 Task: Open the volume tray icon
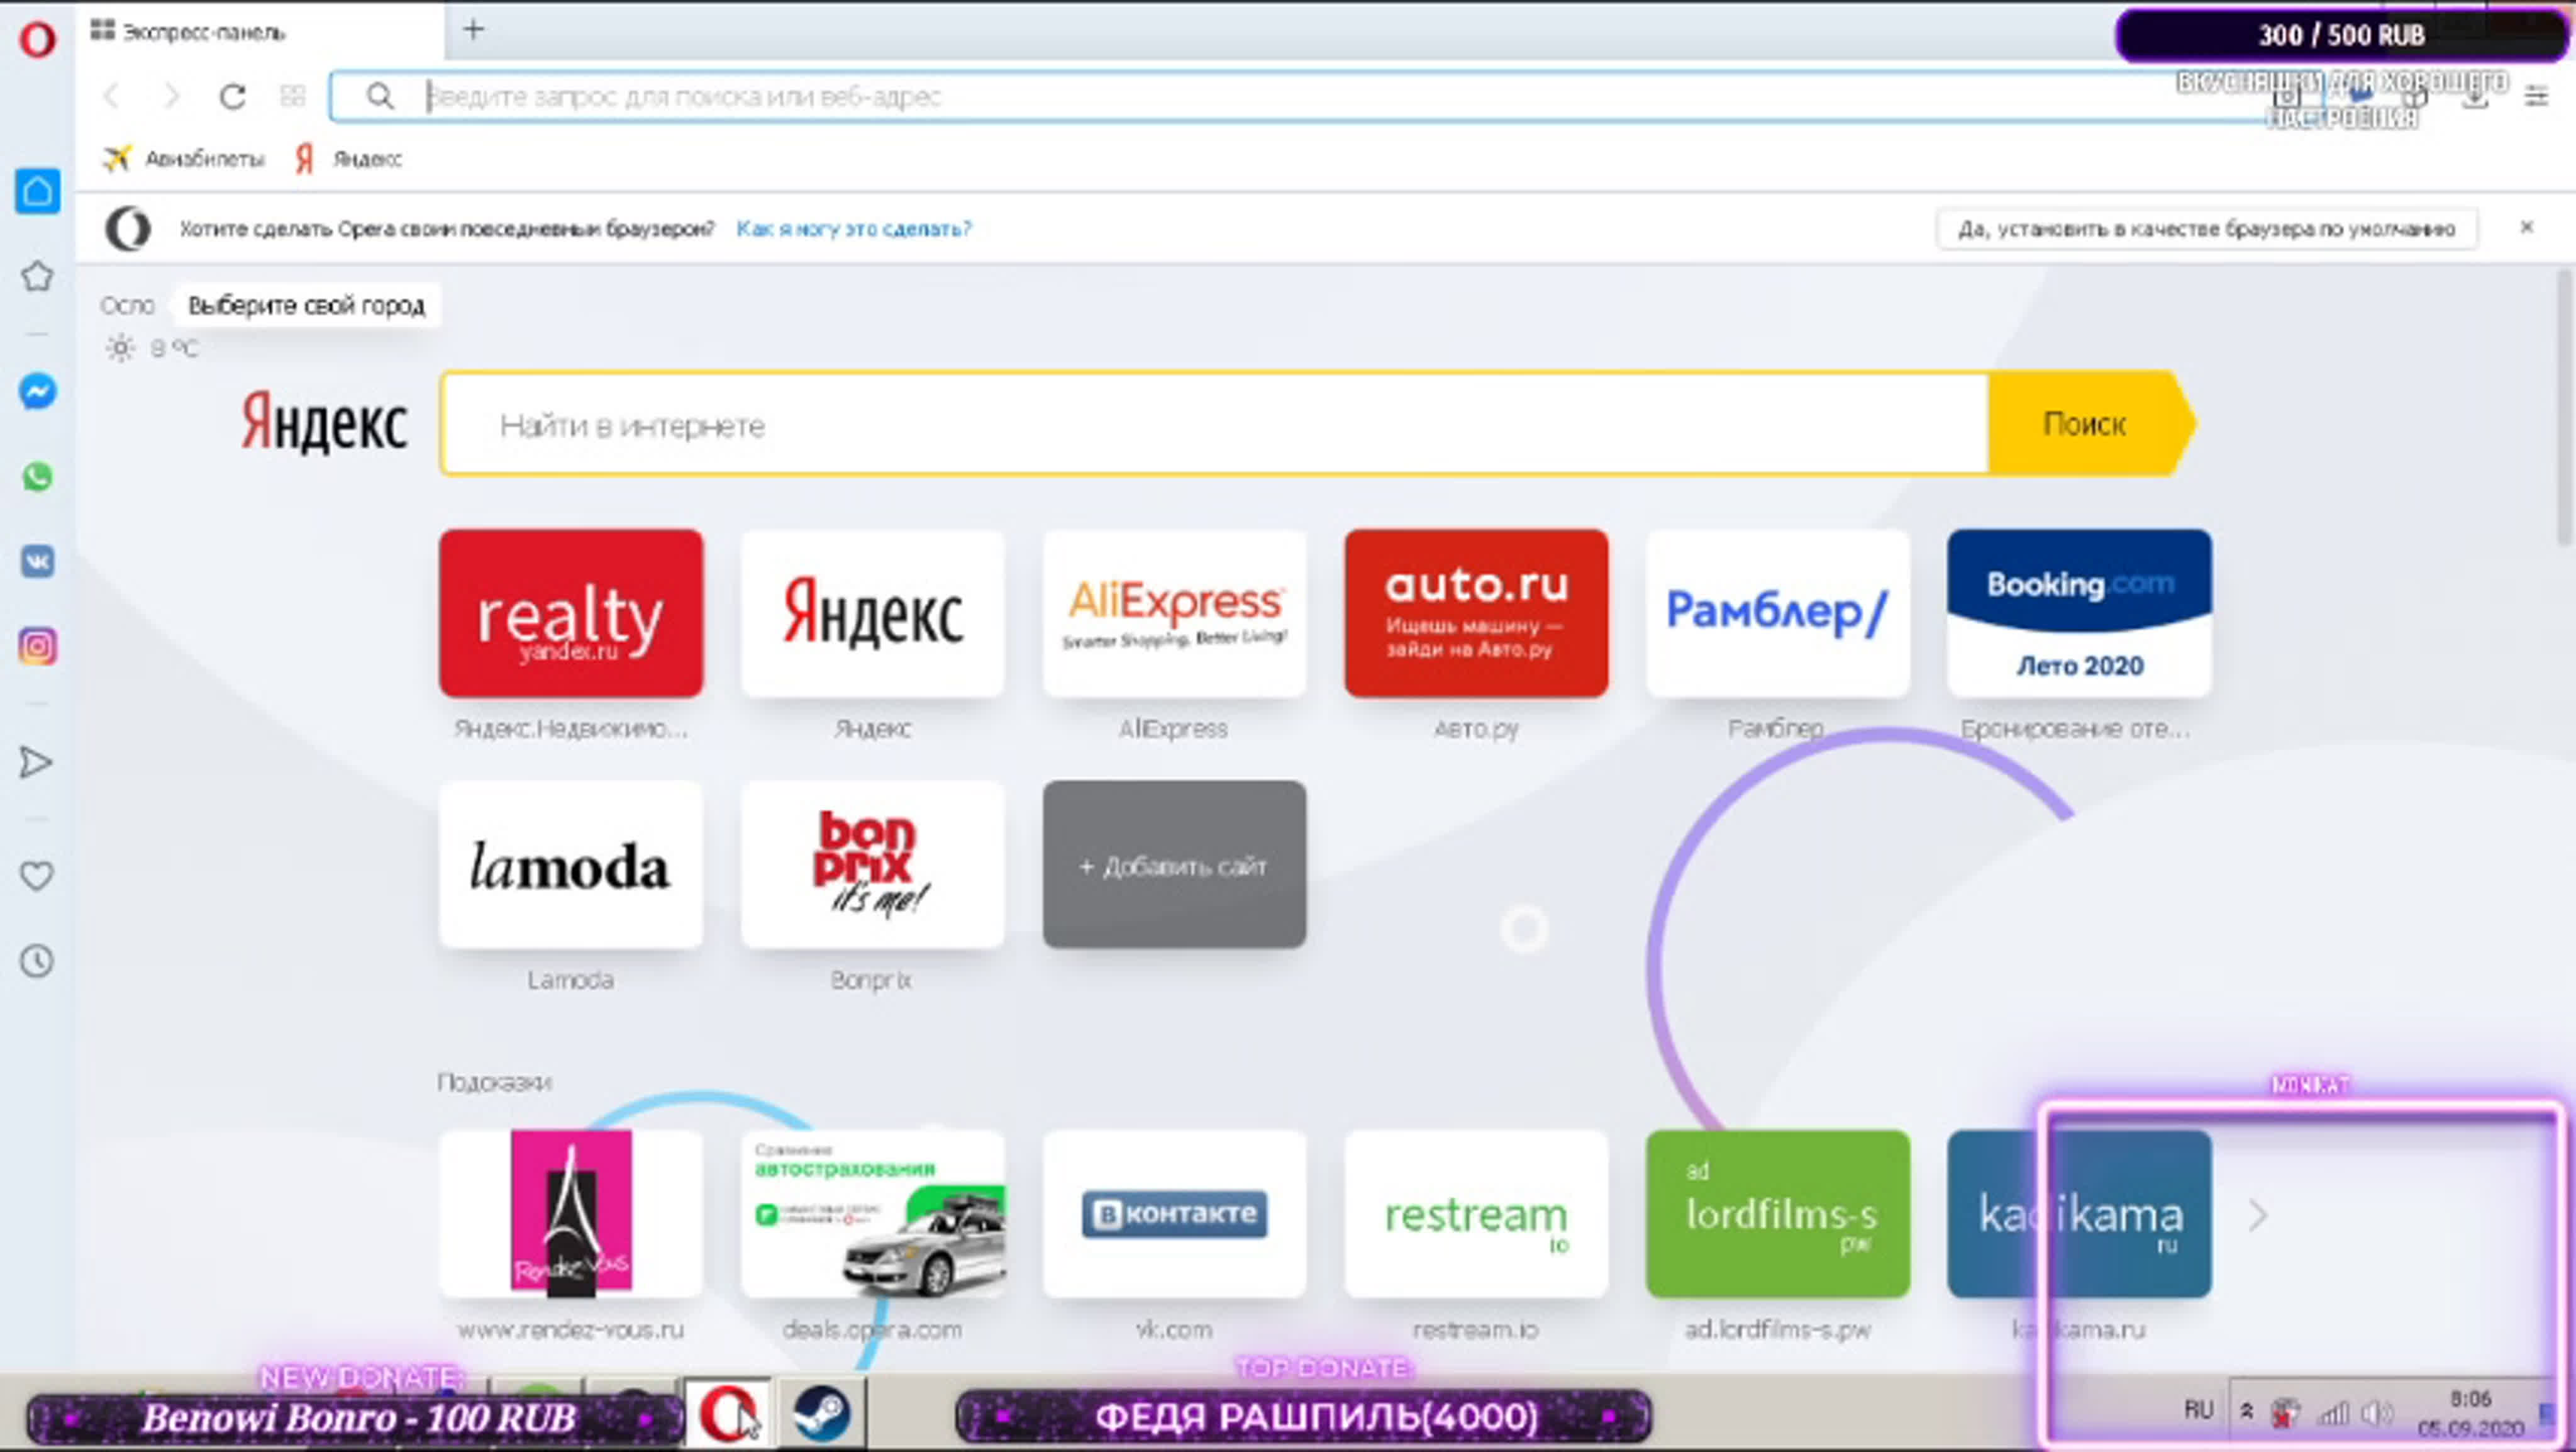coord(2376,1413)
